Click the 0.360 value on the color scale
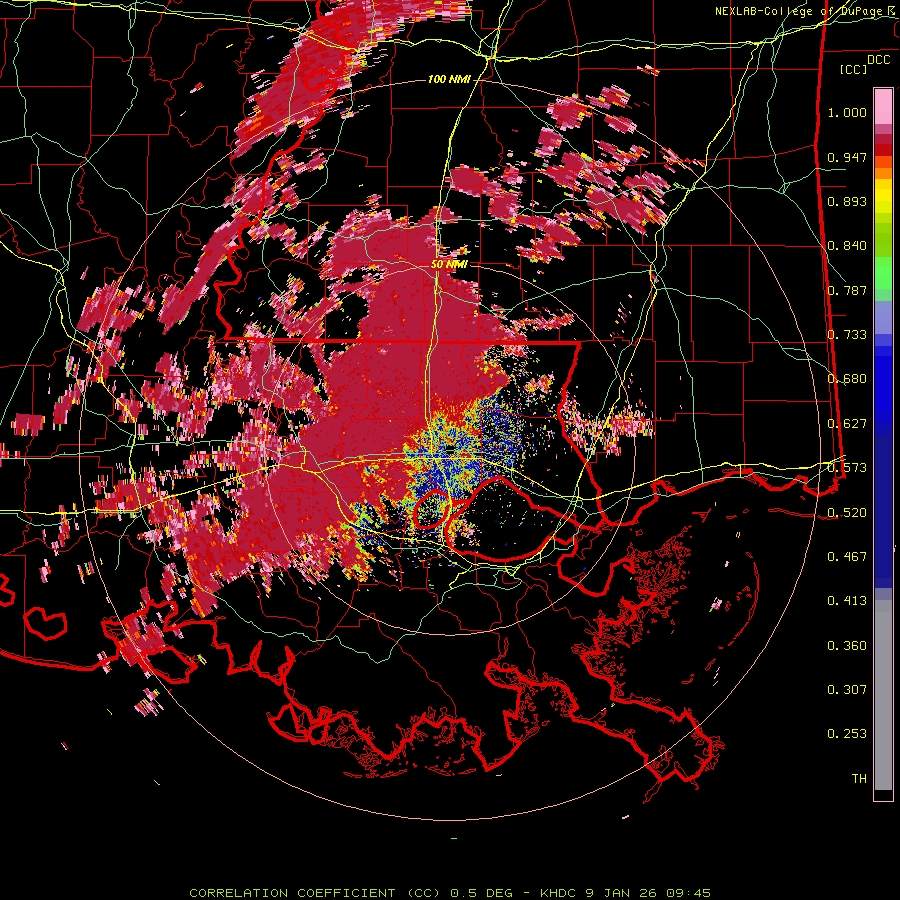900x900 pixels. (847, 646)
